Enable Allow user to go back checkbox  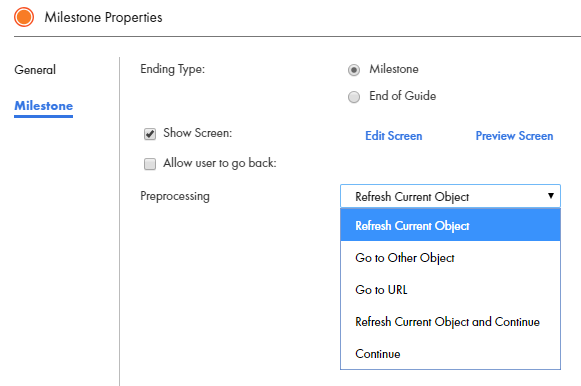click(x=150, y=164)
